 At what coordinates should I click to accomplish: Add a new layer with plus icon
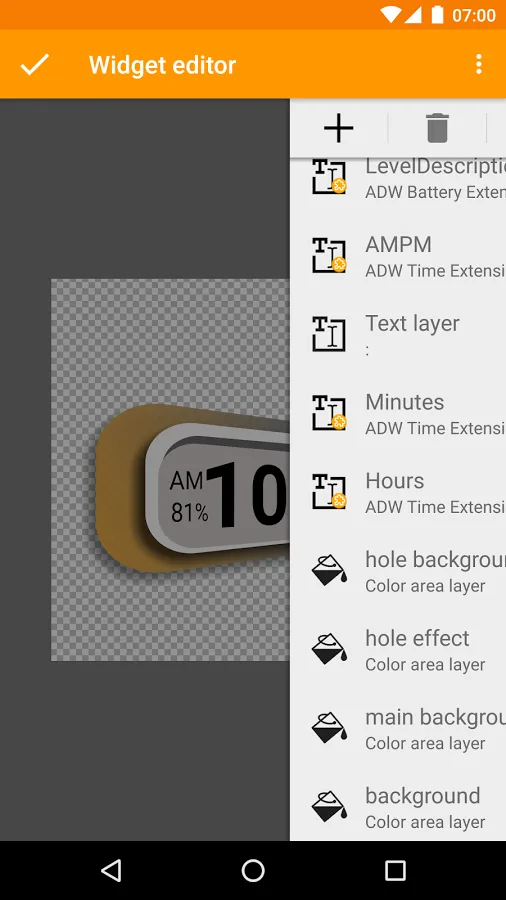click(x=338, y=128)
